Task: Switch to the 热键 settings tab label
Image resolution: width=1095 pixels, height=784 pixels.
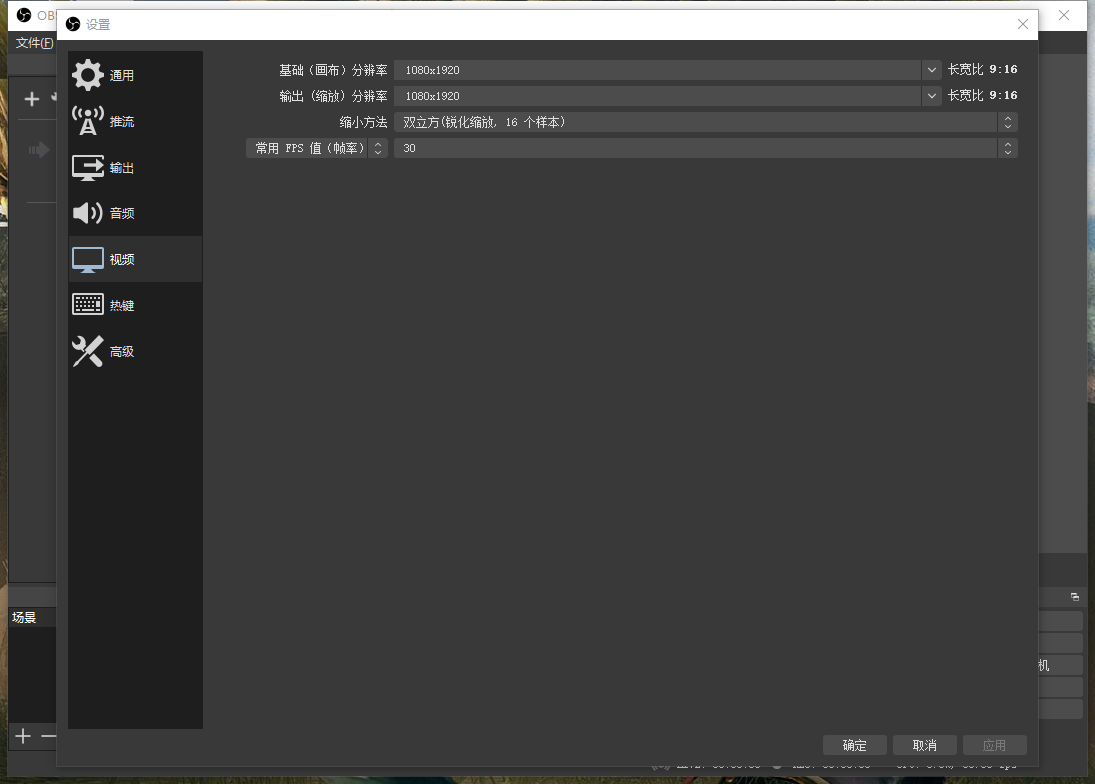Action: click(122, 306)
